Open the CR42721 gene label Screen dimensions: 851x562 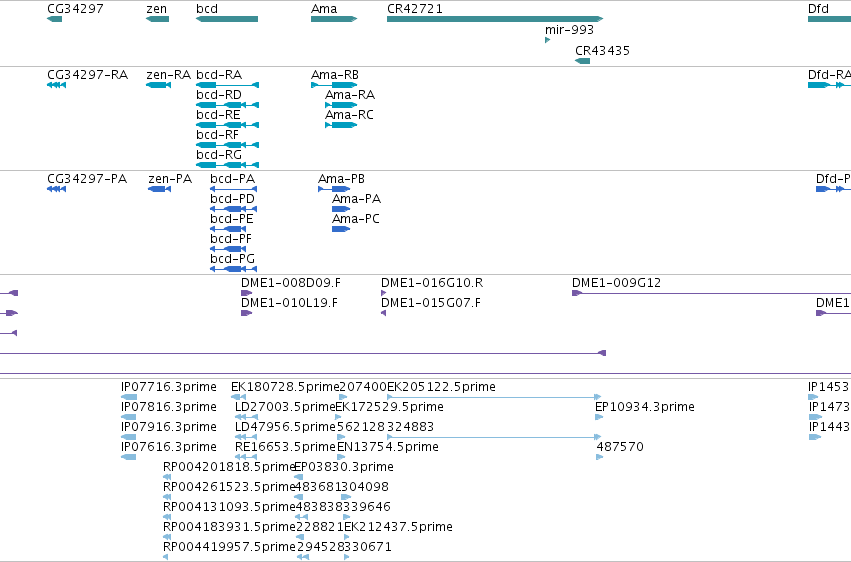click(x=415, y=9)
